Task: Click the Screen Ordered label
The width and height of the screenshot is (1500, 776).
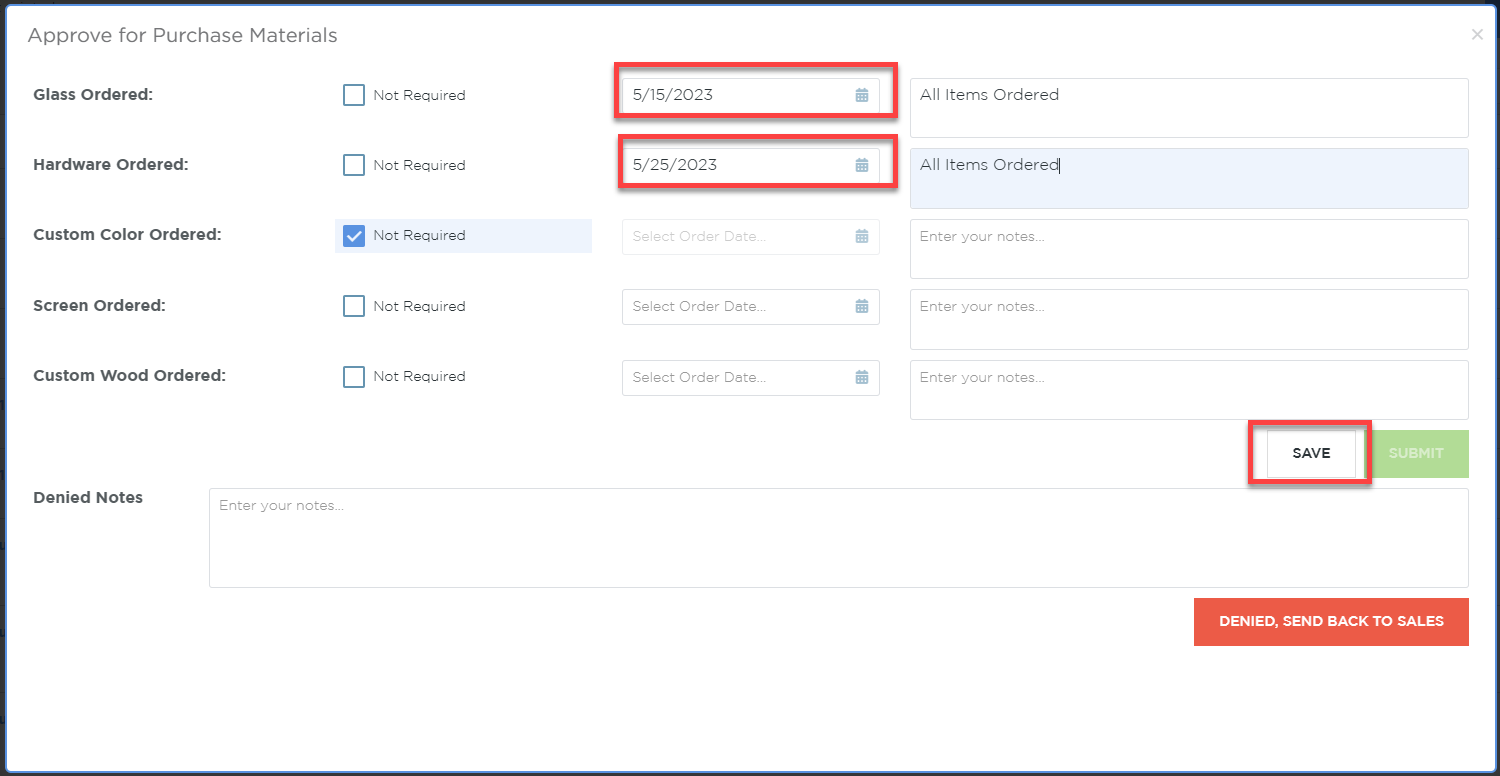Action: click(99, 306)
